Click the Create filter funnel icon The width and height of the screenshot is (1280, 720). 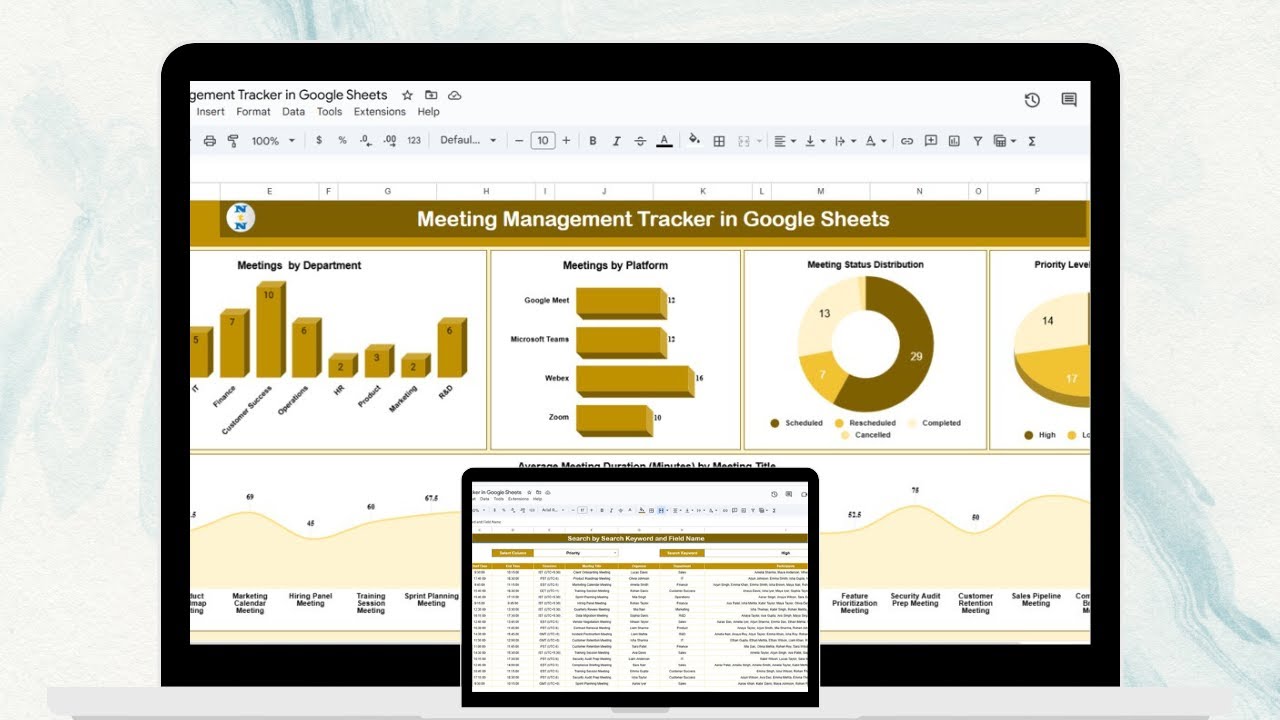tap(978, 141)
